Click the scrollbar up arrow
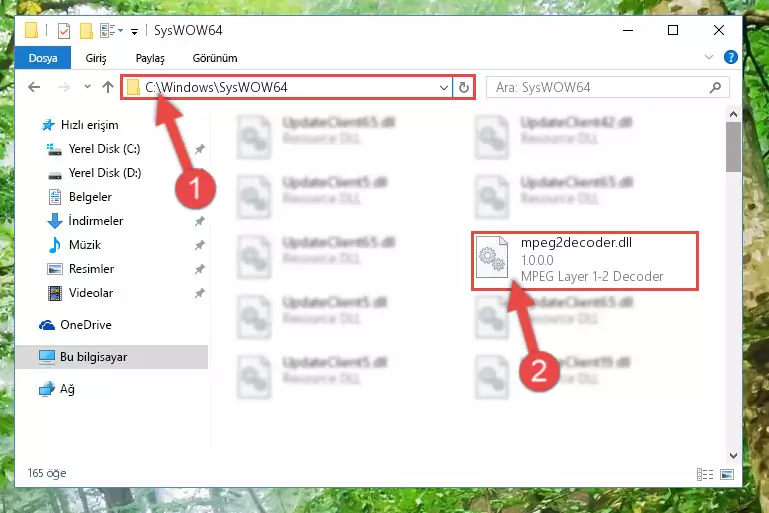Viewport: 769px width, 513px height. 733,114
